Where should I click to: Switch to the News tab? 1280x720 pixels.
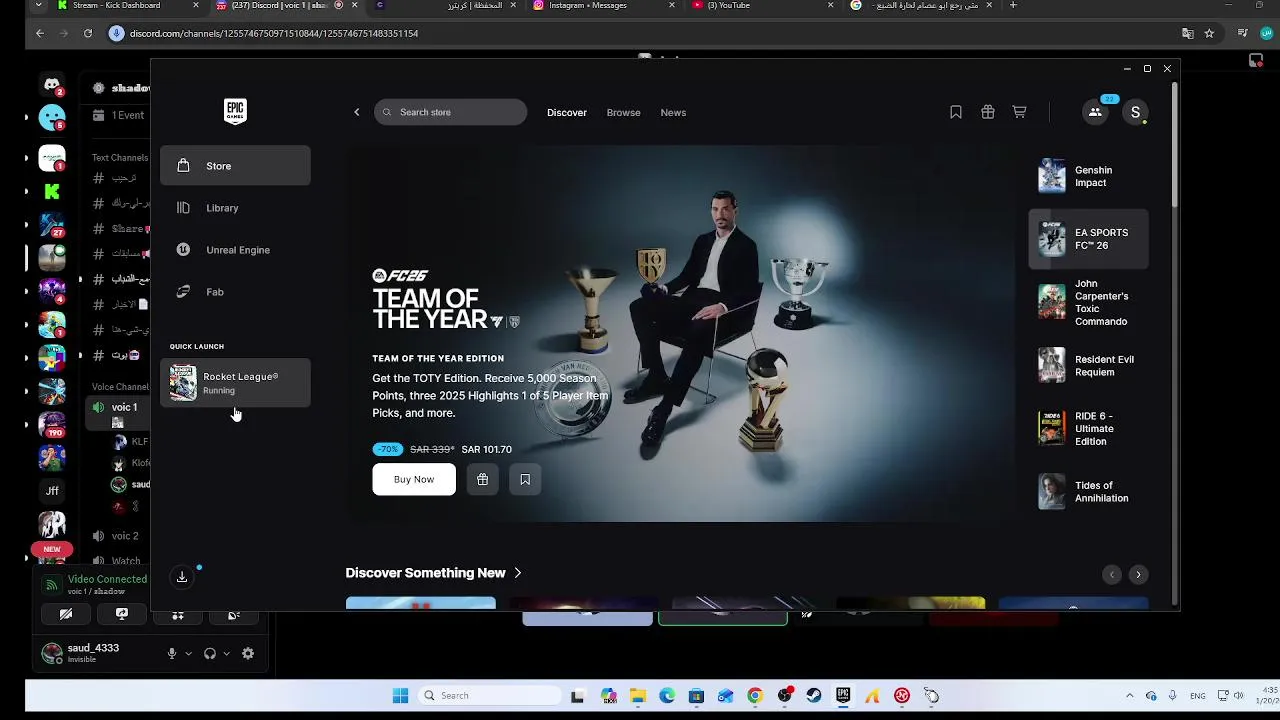click(x=673, y=112)
